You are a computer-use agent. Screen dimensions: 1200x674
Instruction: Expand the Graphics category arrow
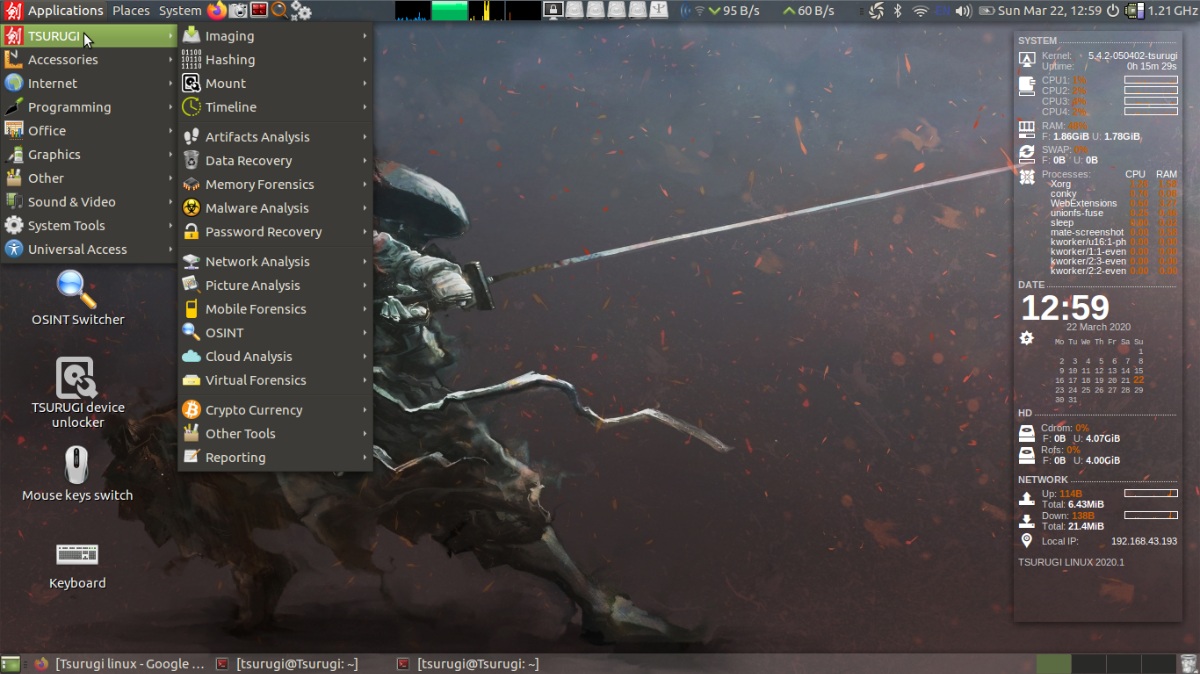pyautogui.click(x=171, y=155)
